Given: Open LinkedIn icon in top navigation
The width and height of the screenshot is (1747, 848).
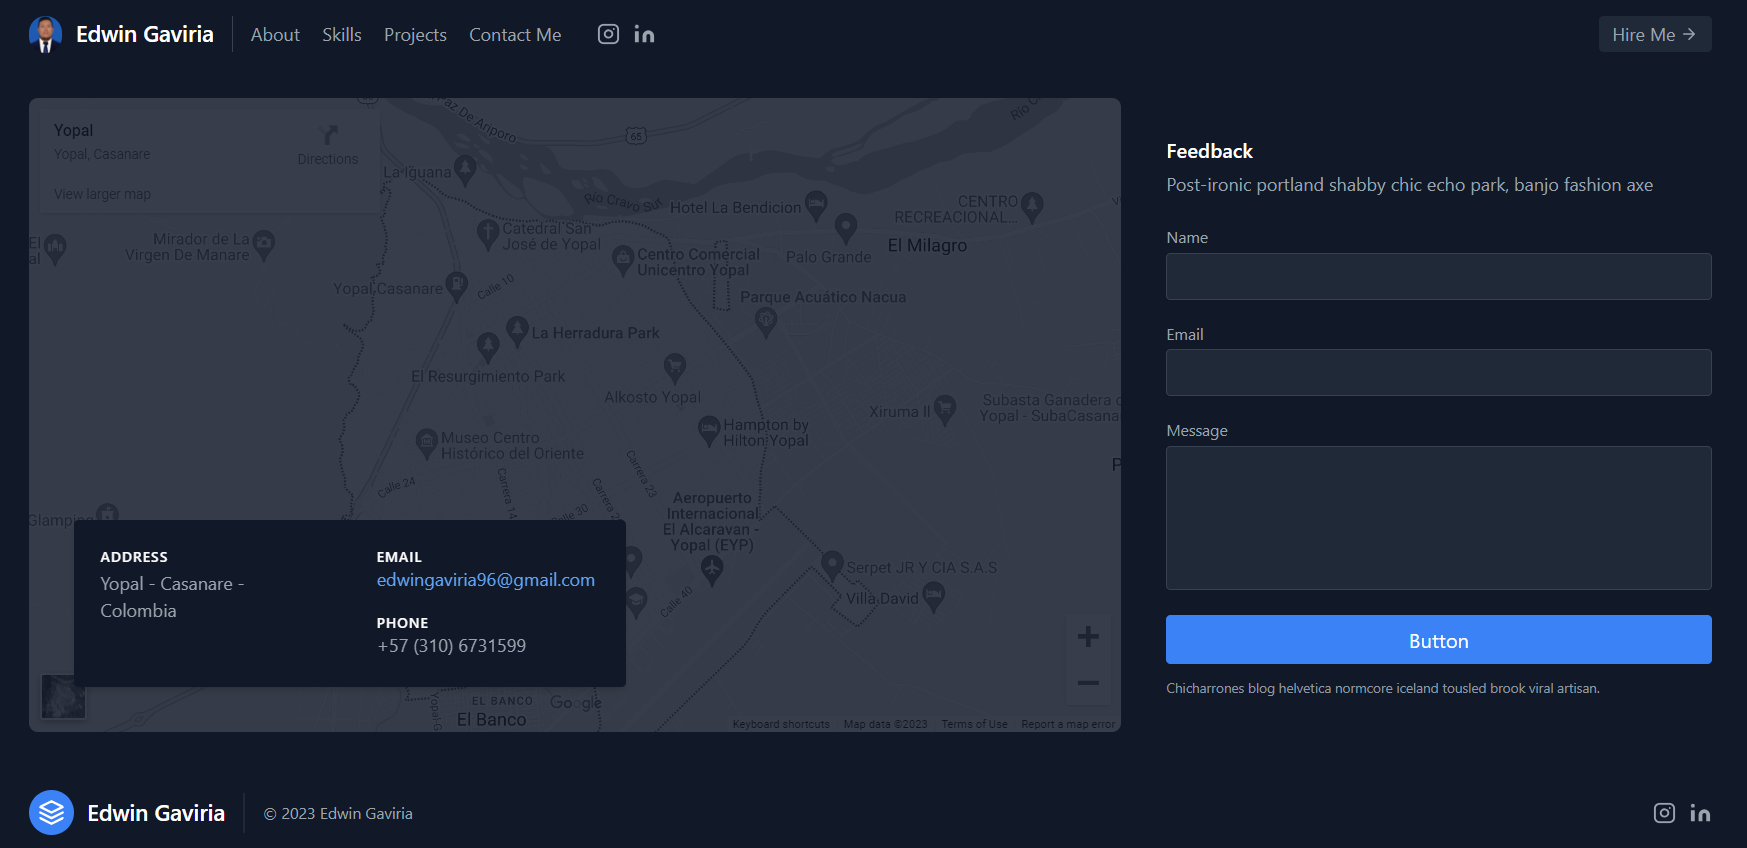Looking at the screenshot, I should click(644, 34).
